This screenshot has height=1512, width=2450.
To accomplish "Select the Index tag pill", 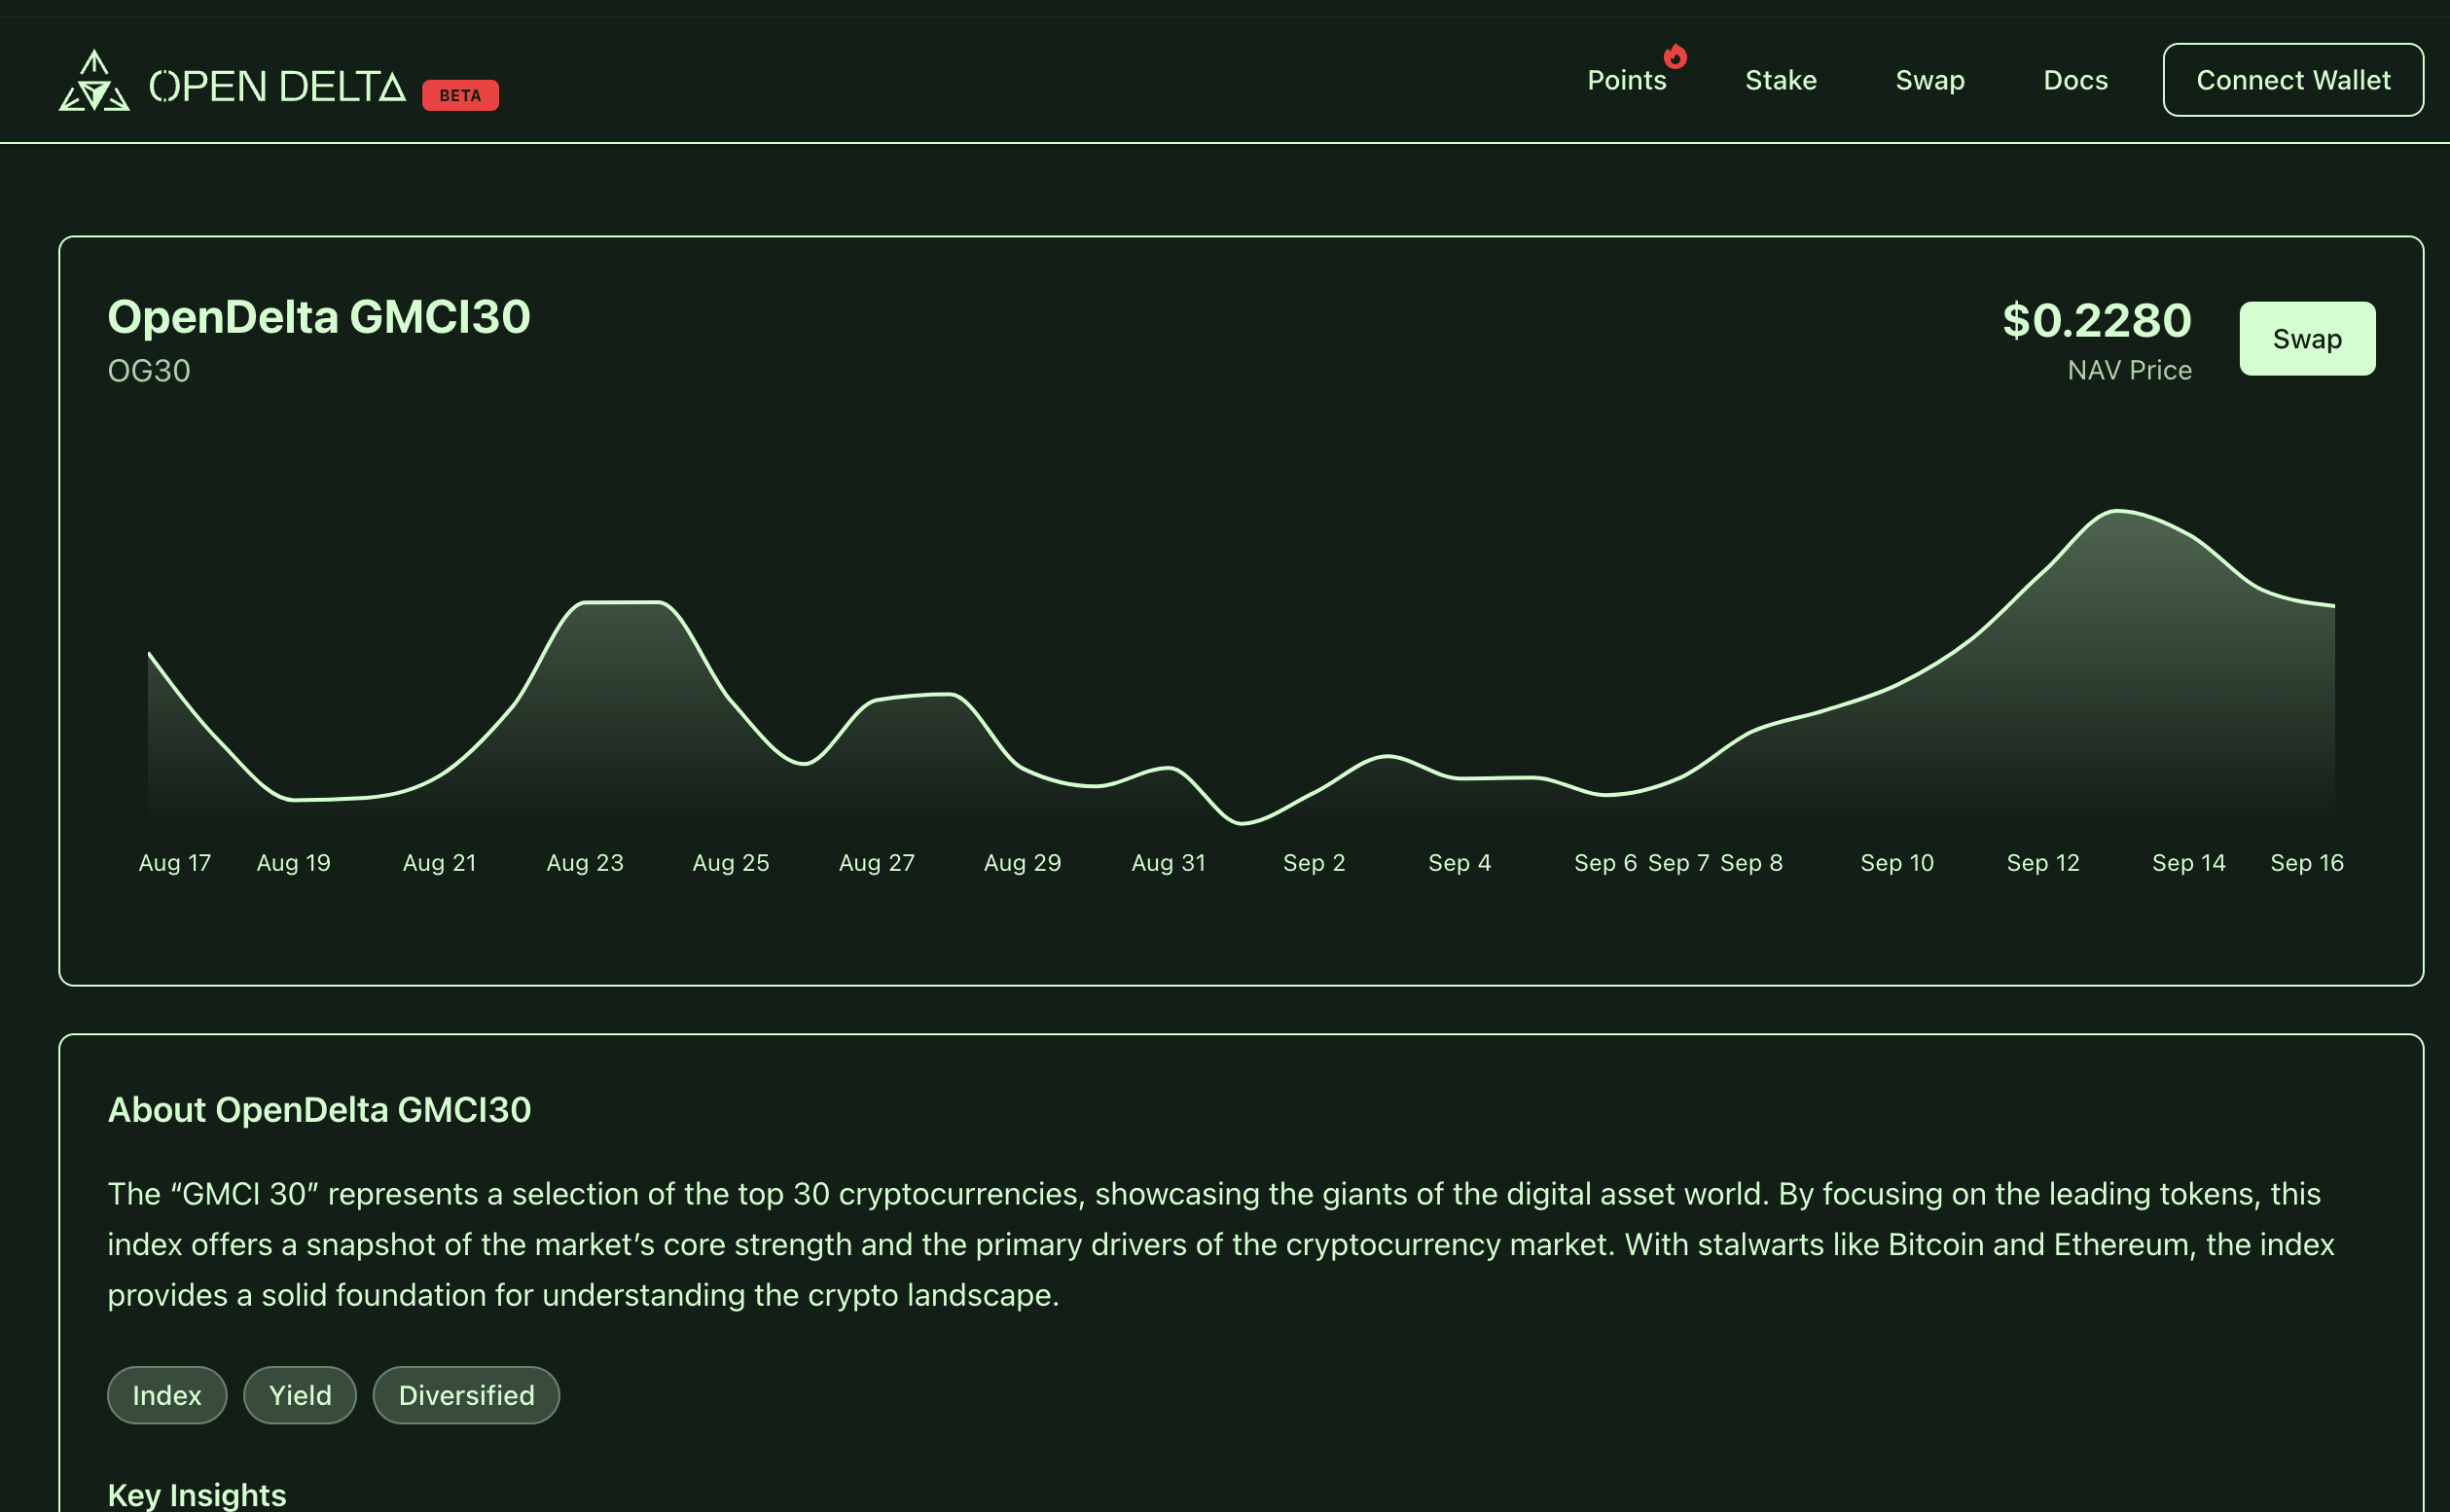I will coord(167,1395).
